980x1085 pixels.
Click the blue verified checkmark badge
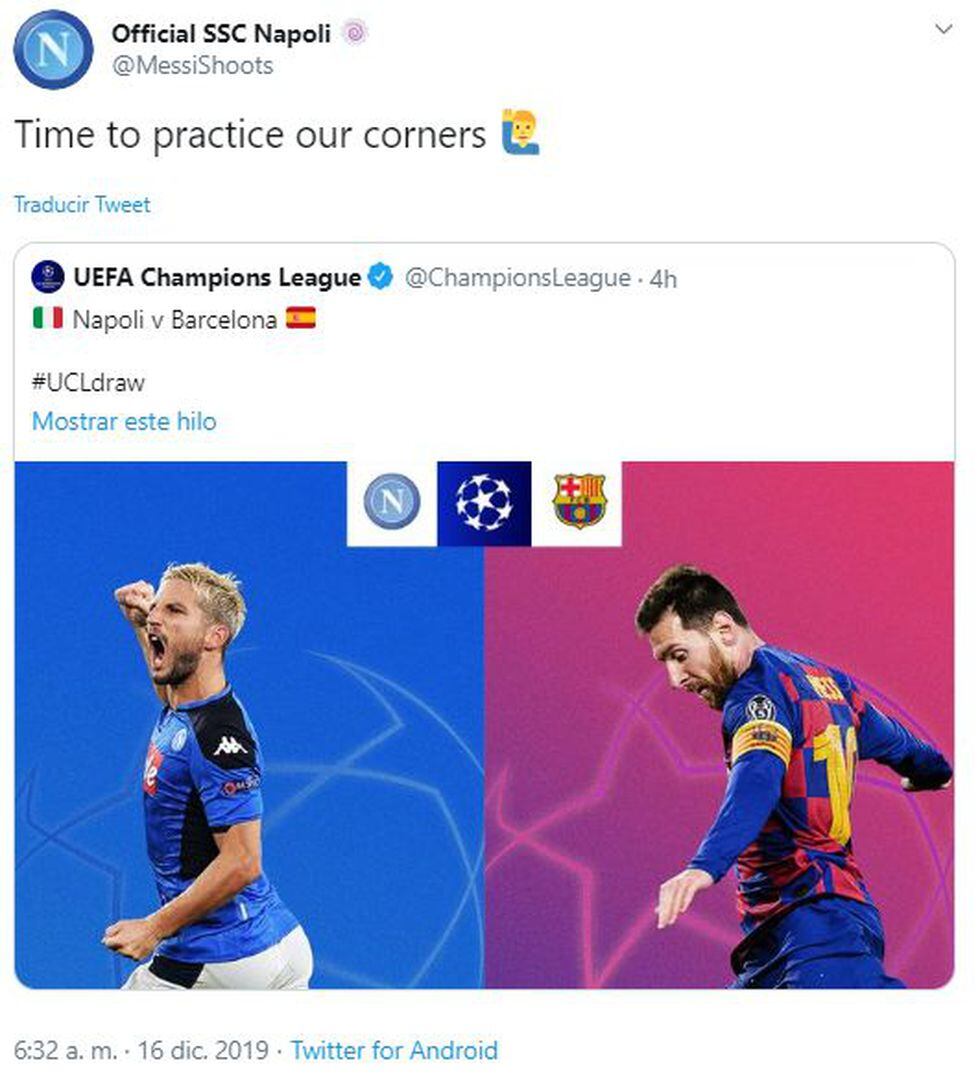(381, 277)
